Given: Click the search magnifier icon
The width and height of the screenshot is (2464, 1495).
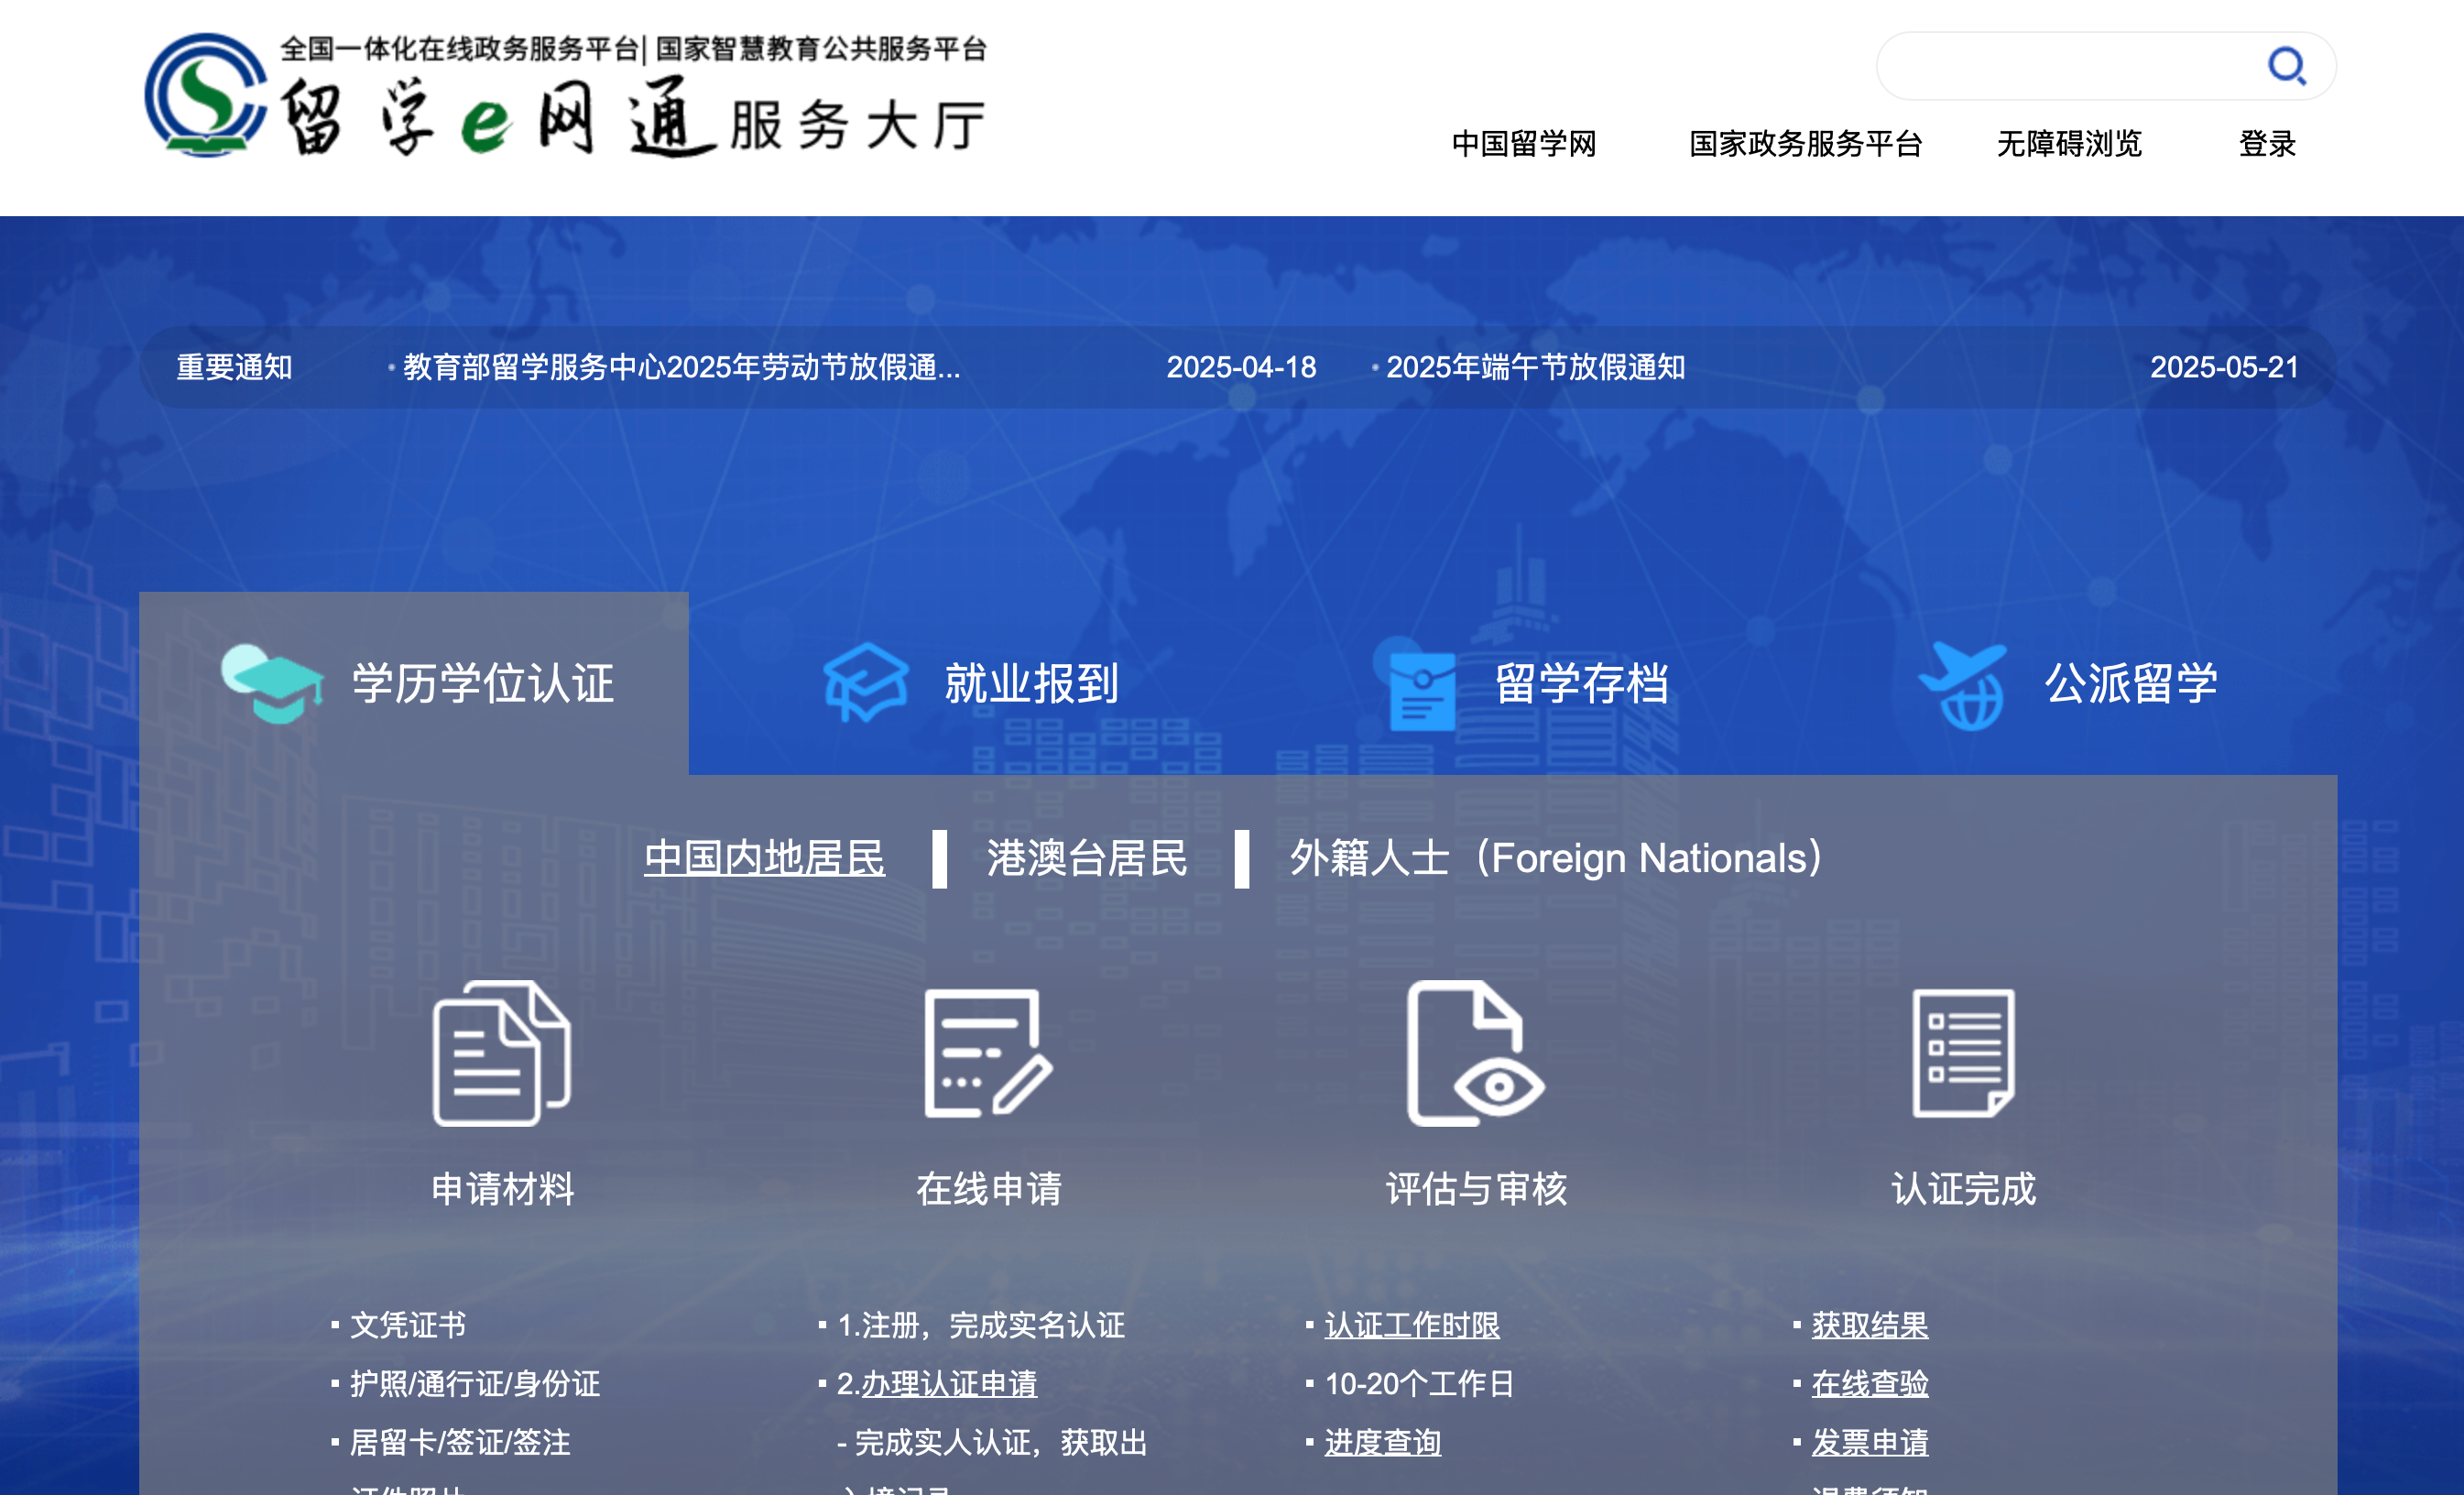Looking at the screenshot, I should 2285,67.
